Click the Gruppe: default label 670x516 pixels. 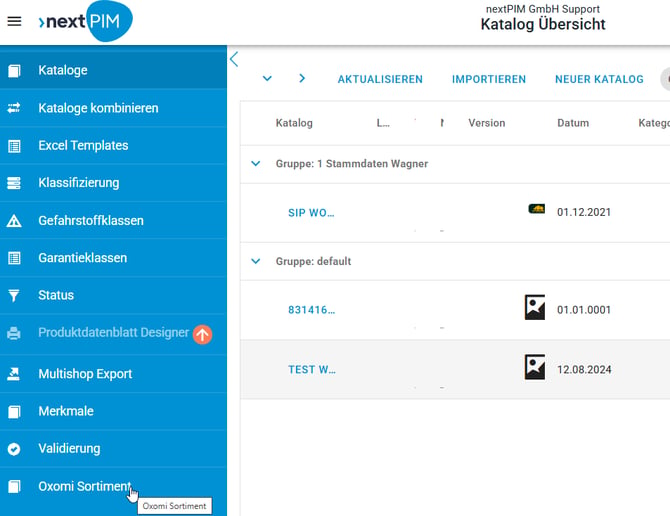313,261
